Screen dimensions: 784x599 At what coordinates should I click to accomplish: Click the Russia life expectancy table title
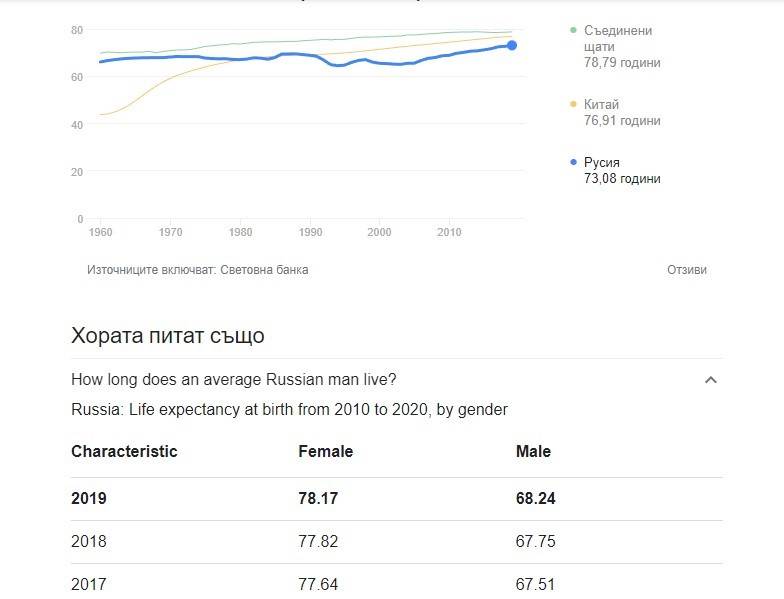click(x=289, y=410)
